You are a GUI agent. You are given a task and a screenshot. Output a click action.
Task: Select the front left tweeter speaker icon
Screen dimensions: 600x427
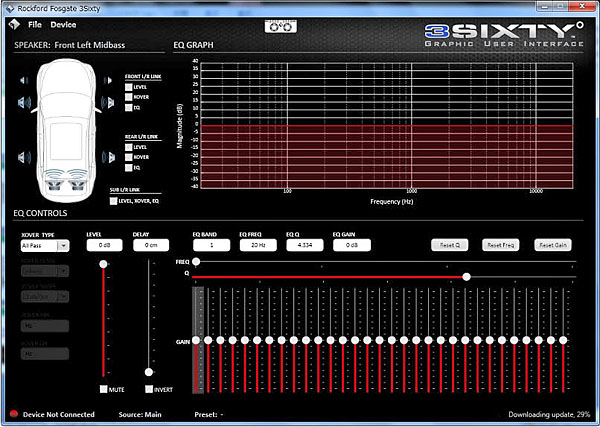point(24,80)
